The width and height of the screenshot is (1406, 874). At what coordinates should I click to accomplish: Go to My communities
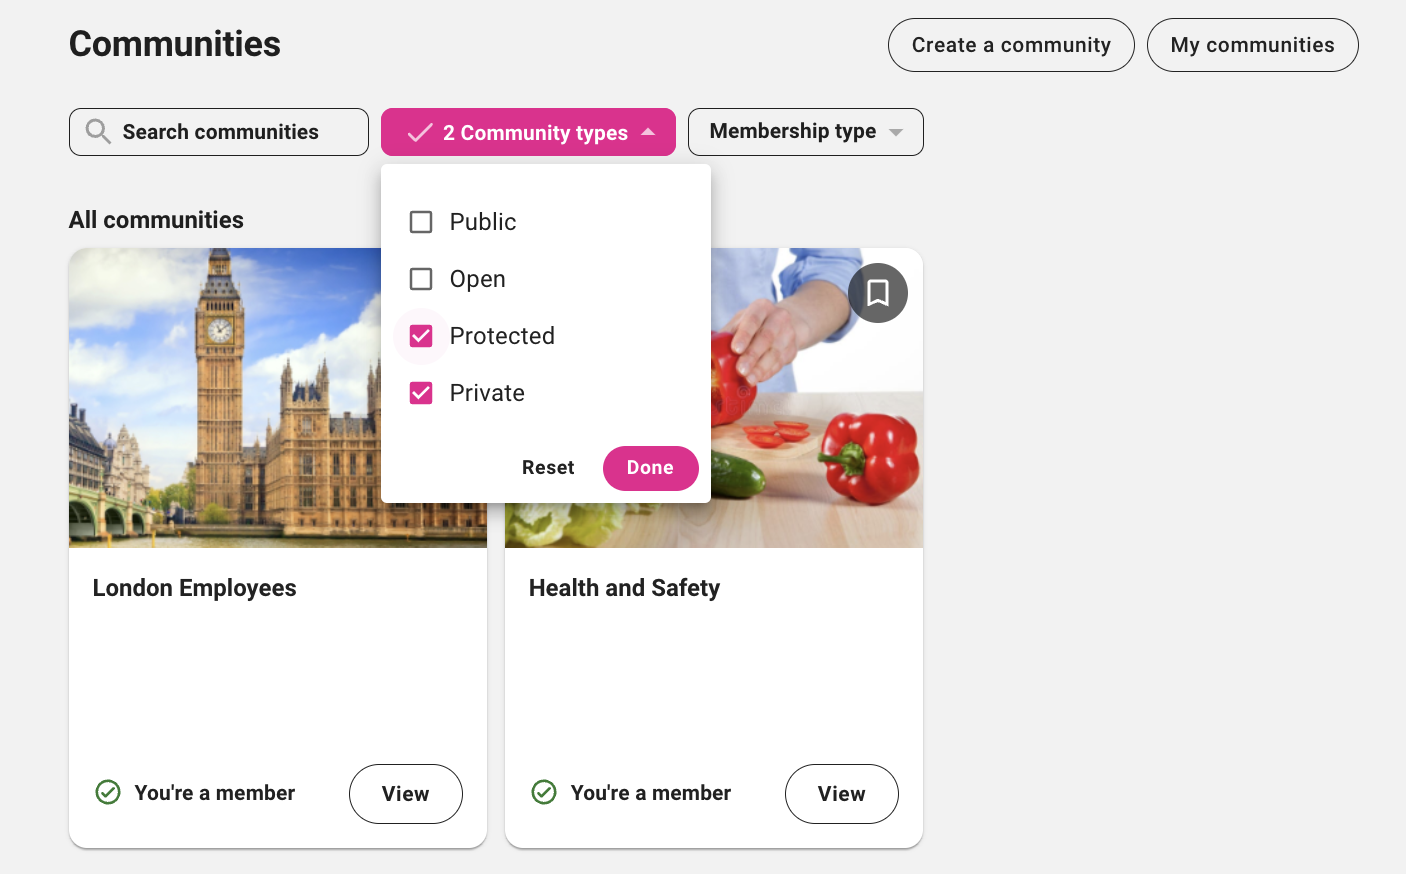point(1252,45)
